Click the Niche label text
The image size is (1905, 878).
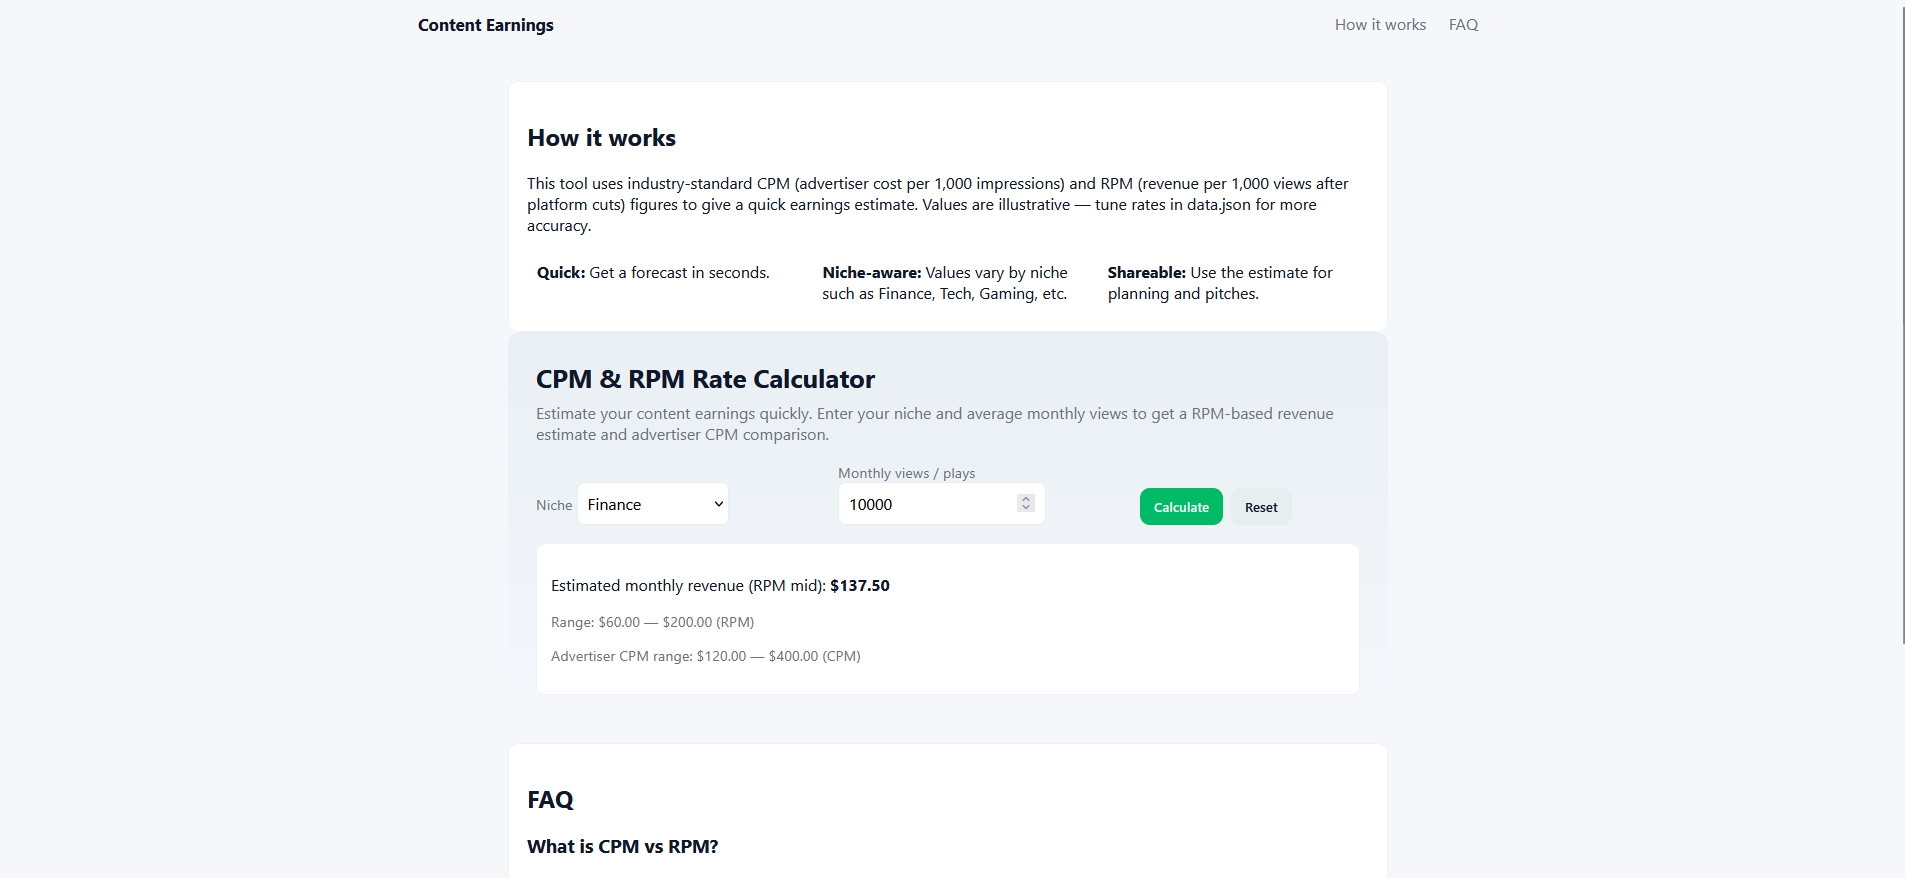click(x=554, y=505)
